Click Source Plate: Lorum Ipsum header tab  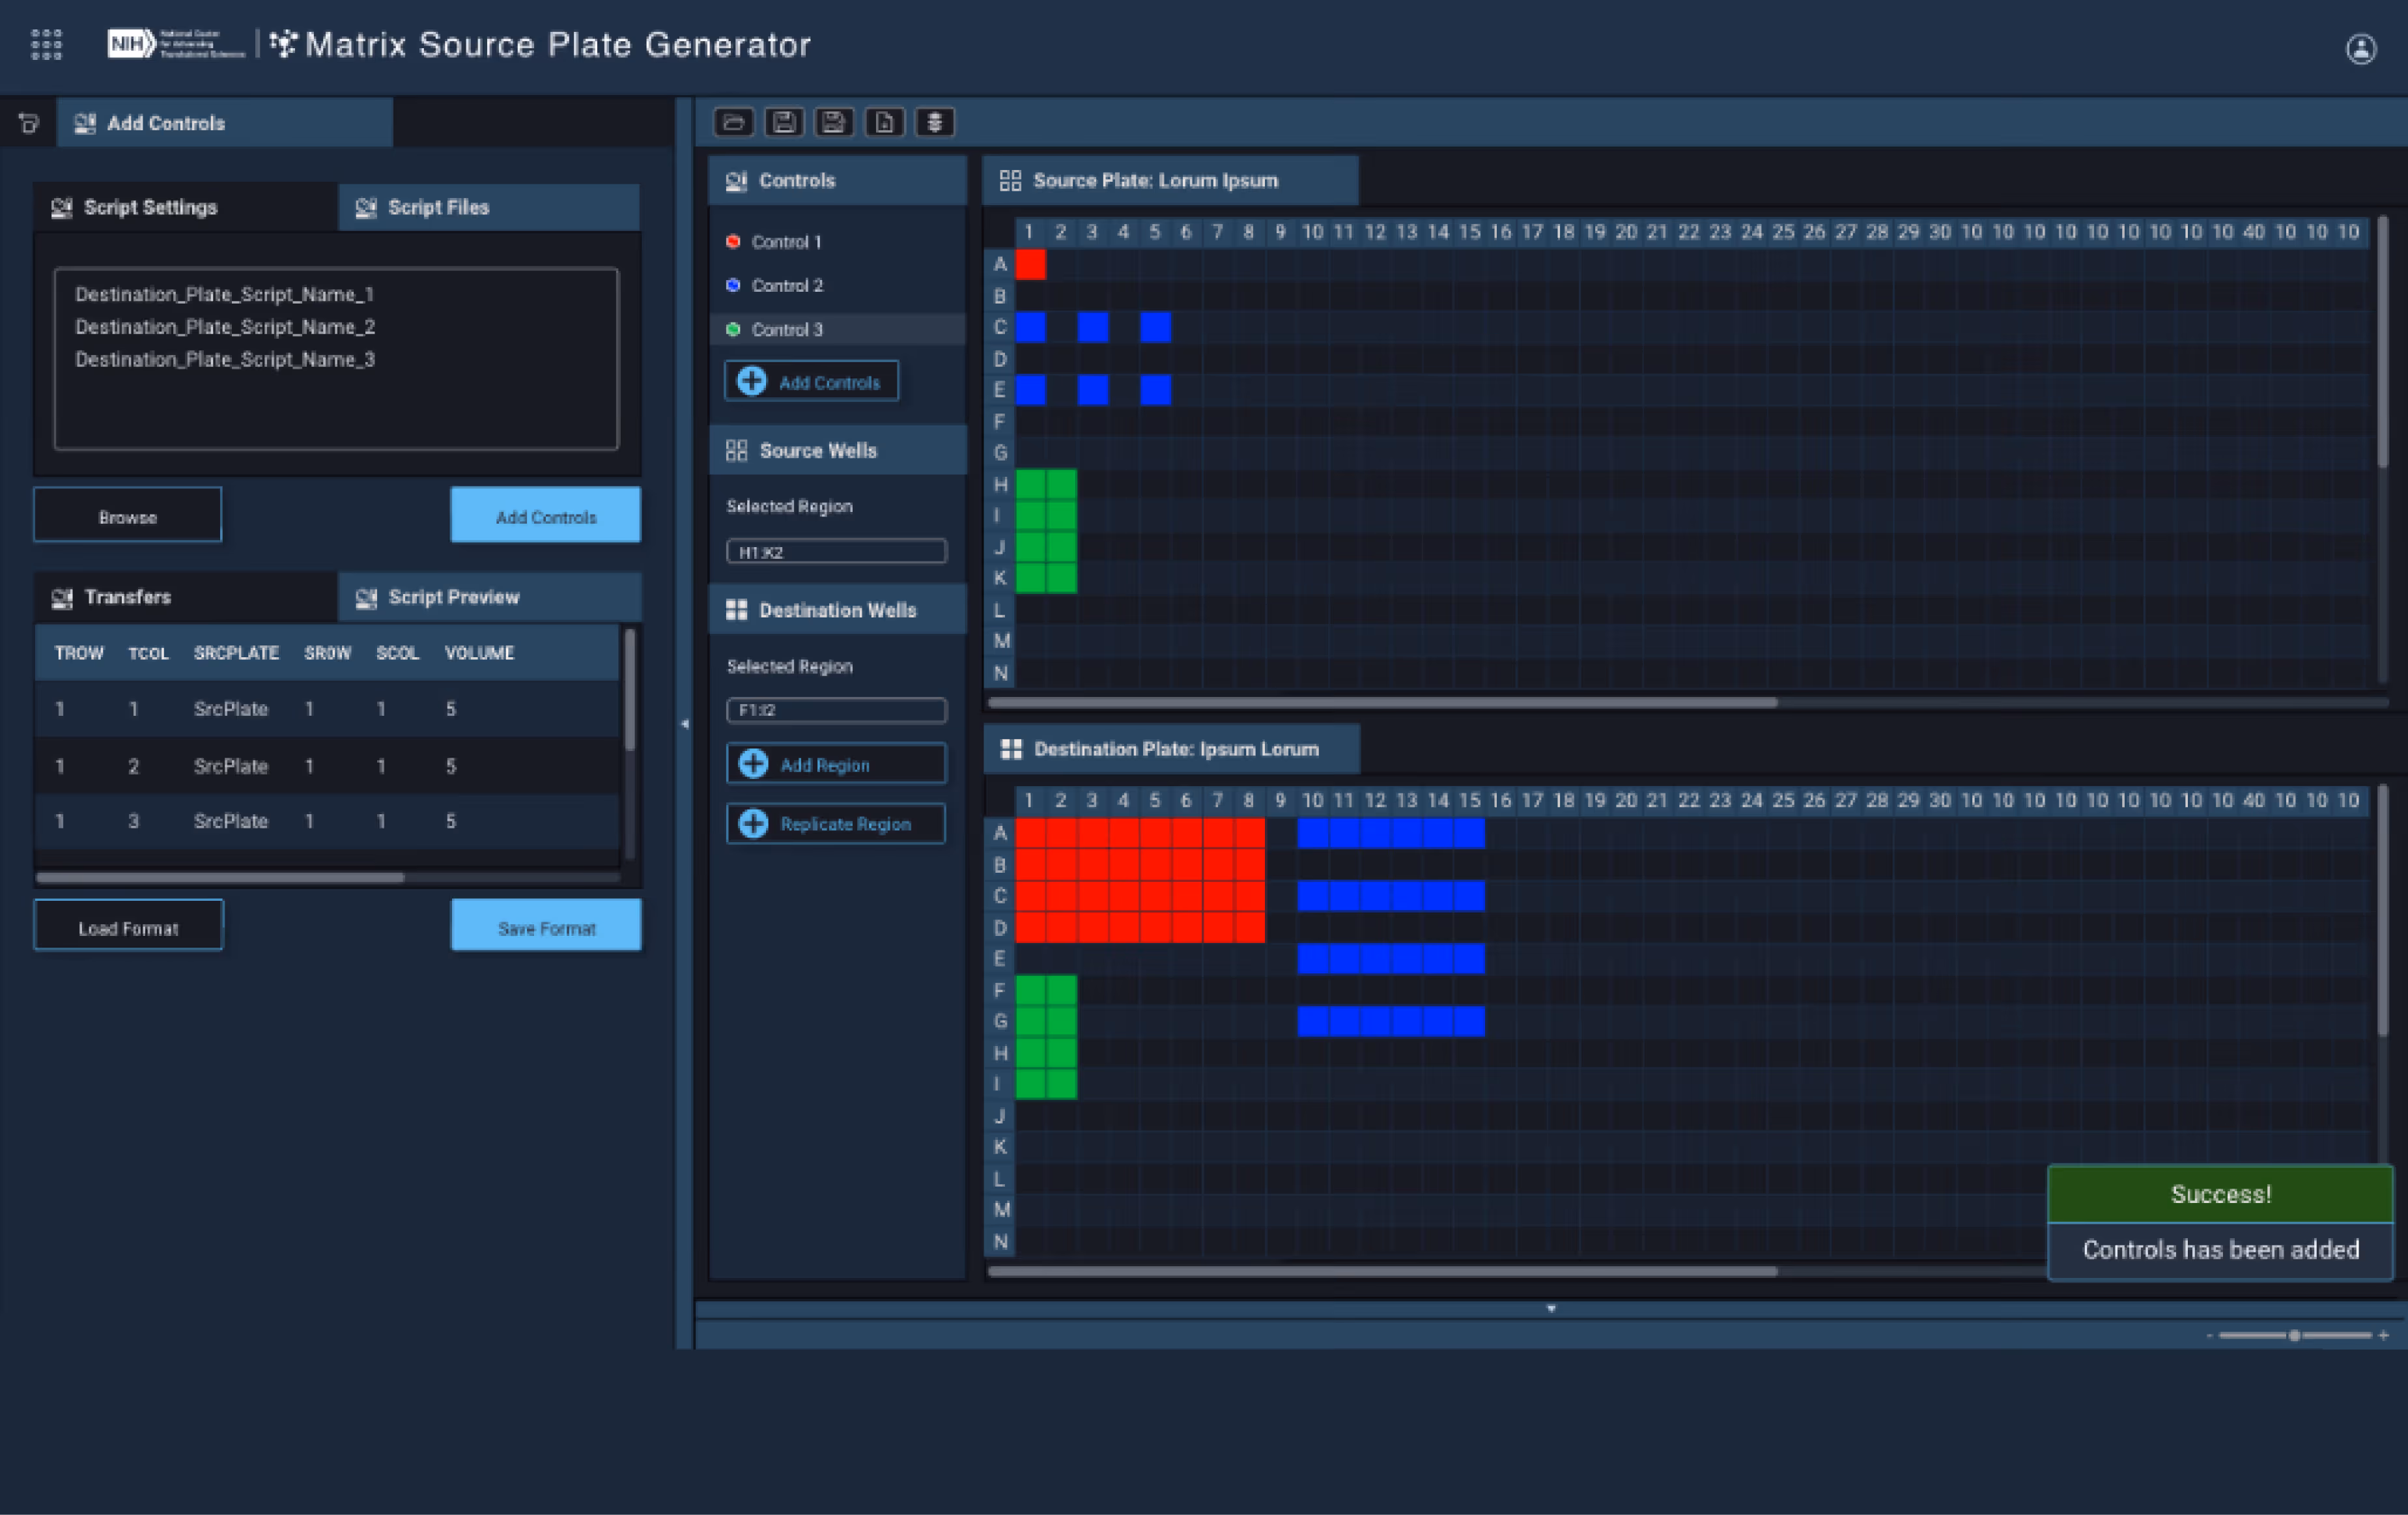coord(1171,181)
